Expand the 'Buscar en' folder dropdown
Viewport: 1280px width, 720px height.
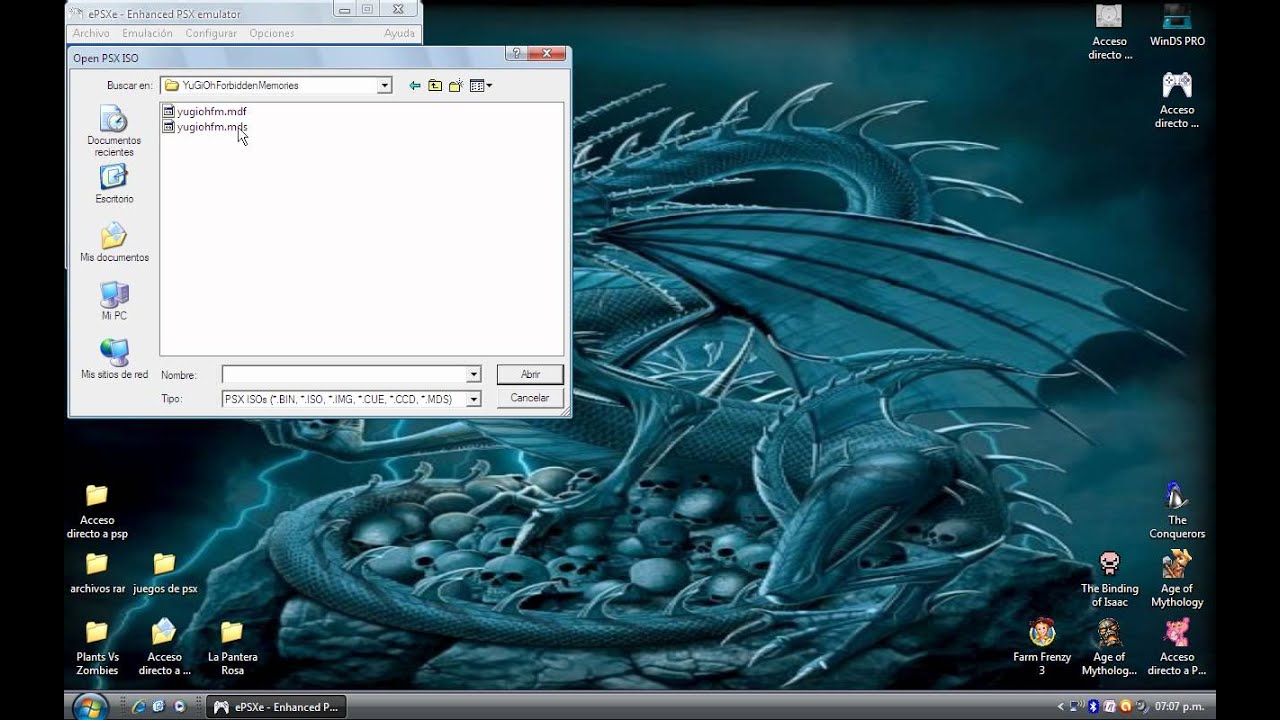click(x=384, y=86)
